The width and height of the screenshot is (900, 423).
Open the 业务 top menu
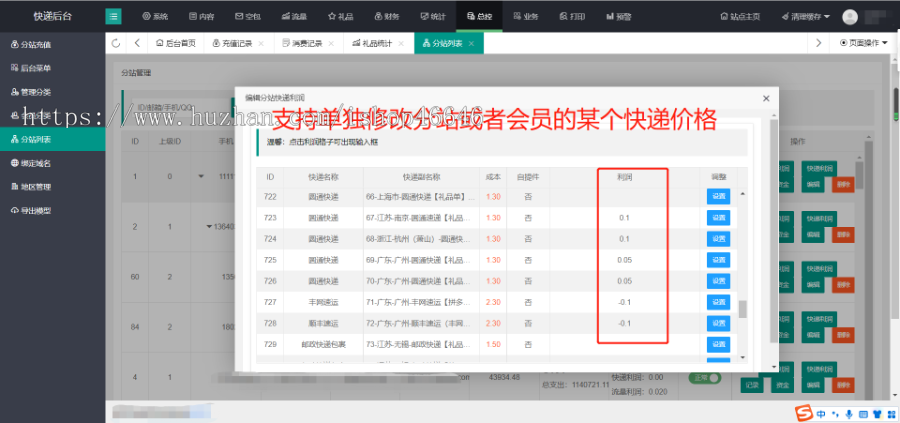tap(526, 17)
